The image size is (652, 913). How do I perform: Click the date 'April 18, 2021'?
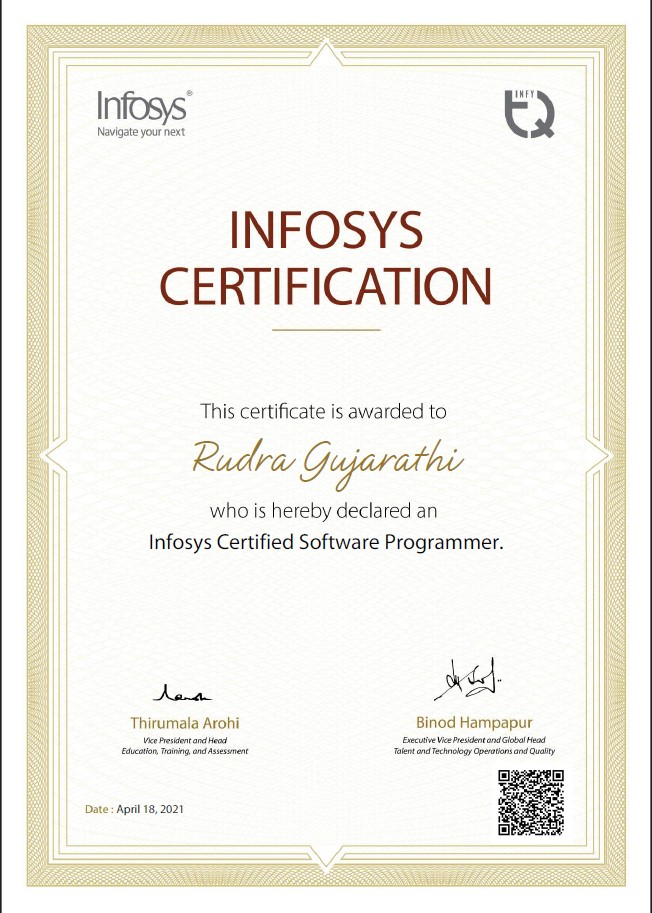coord(150,809)
